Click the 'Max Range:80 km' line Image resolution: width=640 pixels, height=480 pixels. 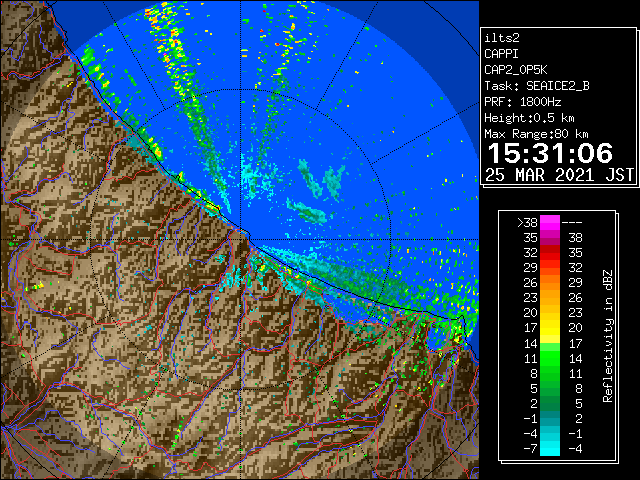click(536, 134)
